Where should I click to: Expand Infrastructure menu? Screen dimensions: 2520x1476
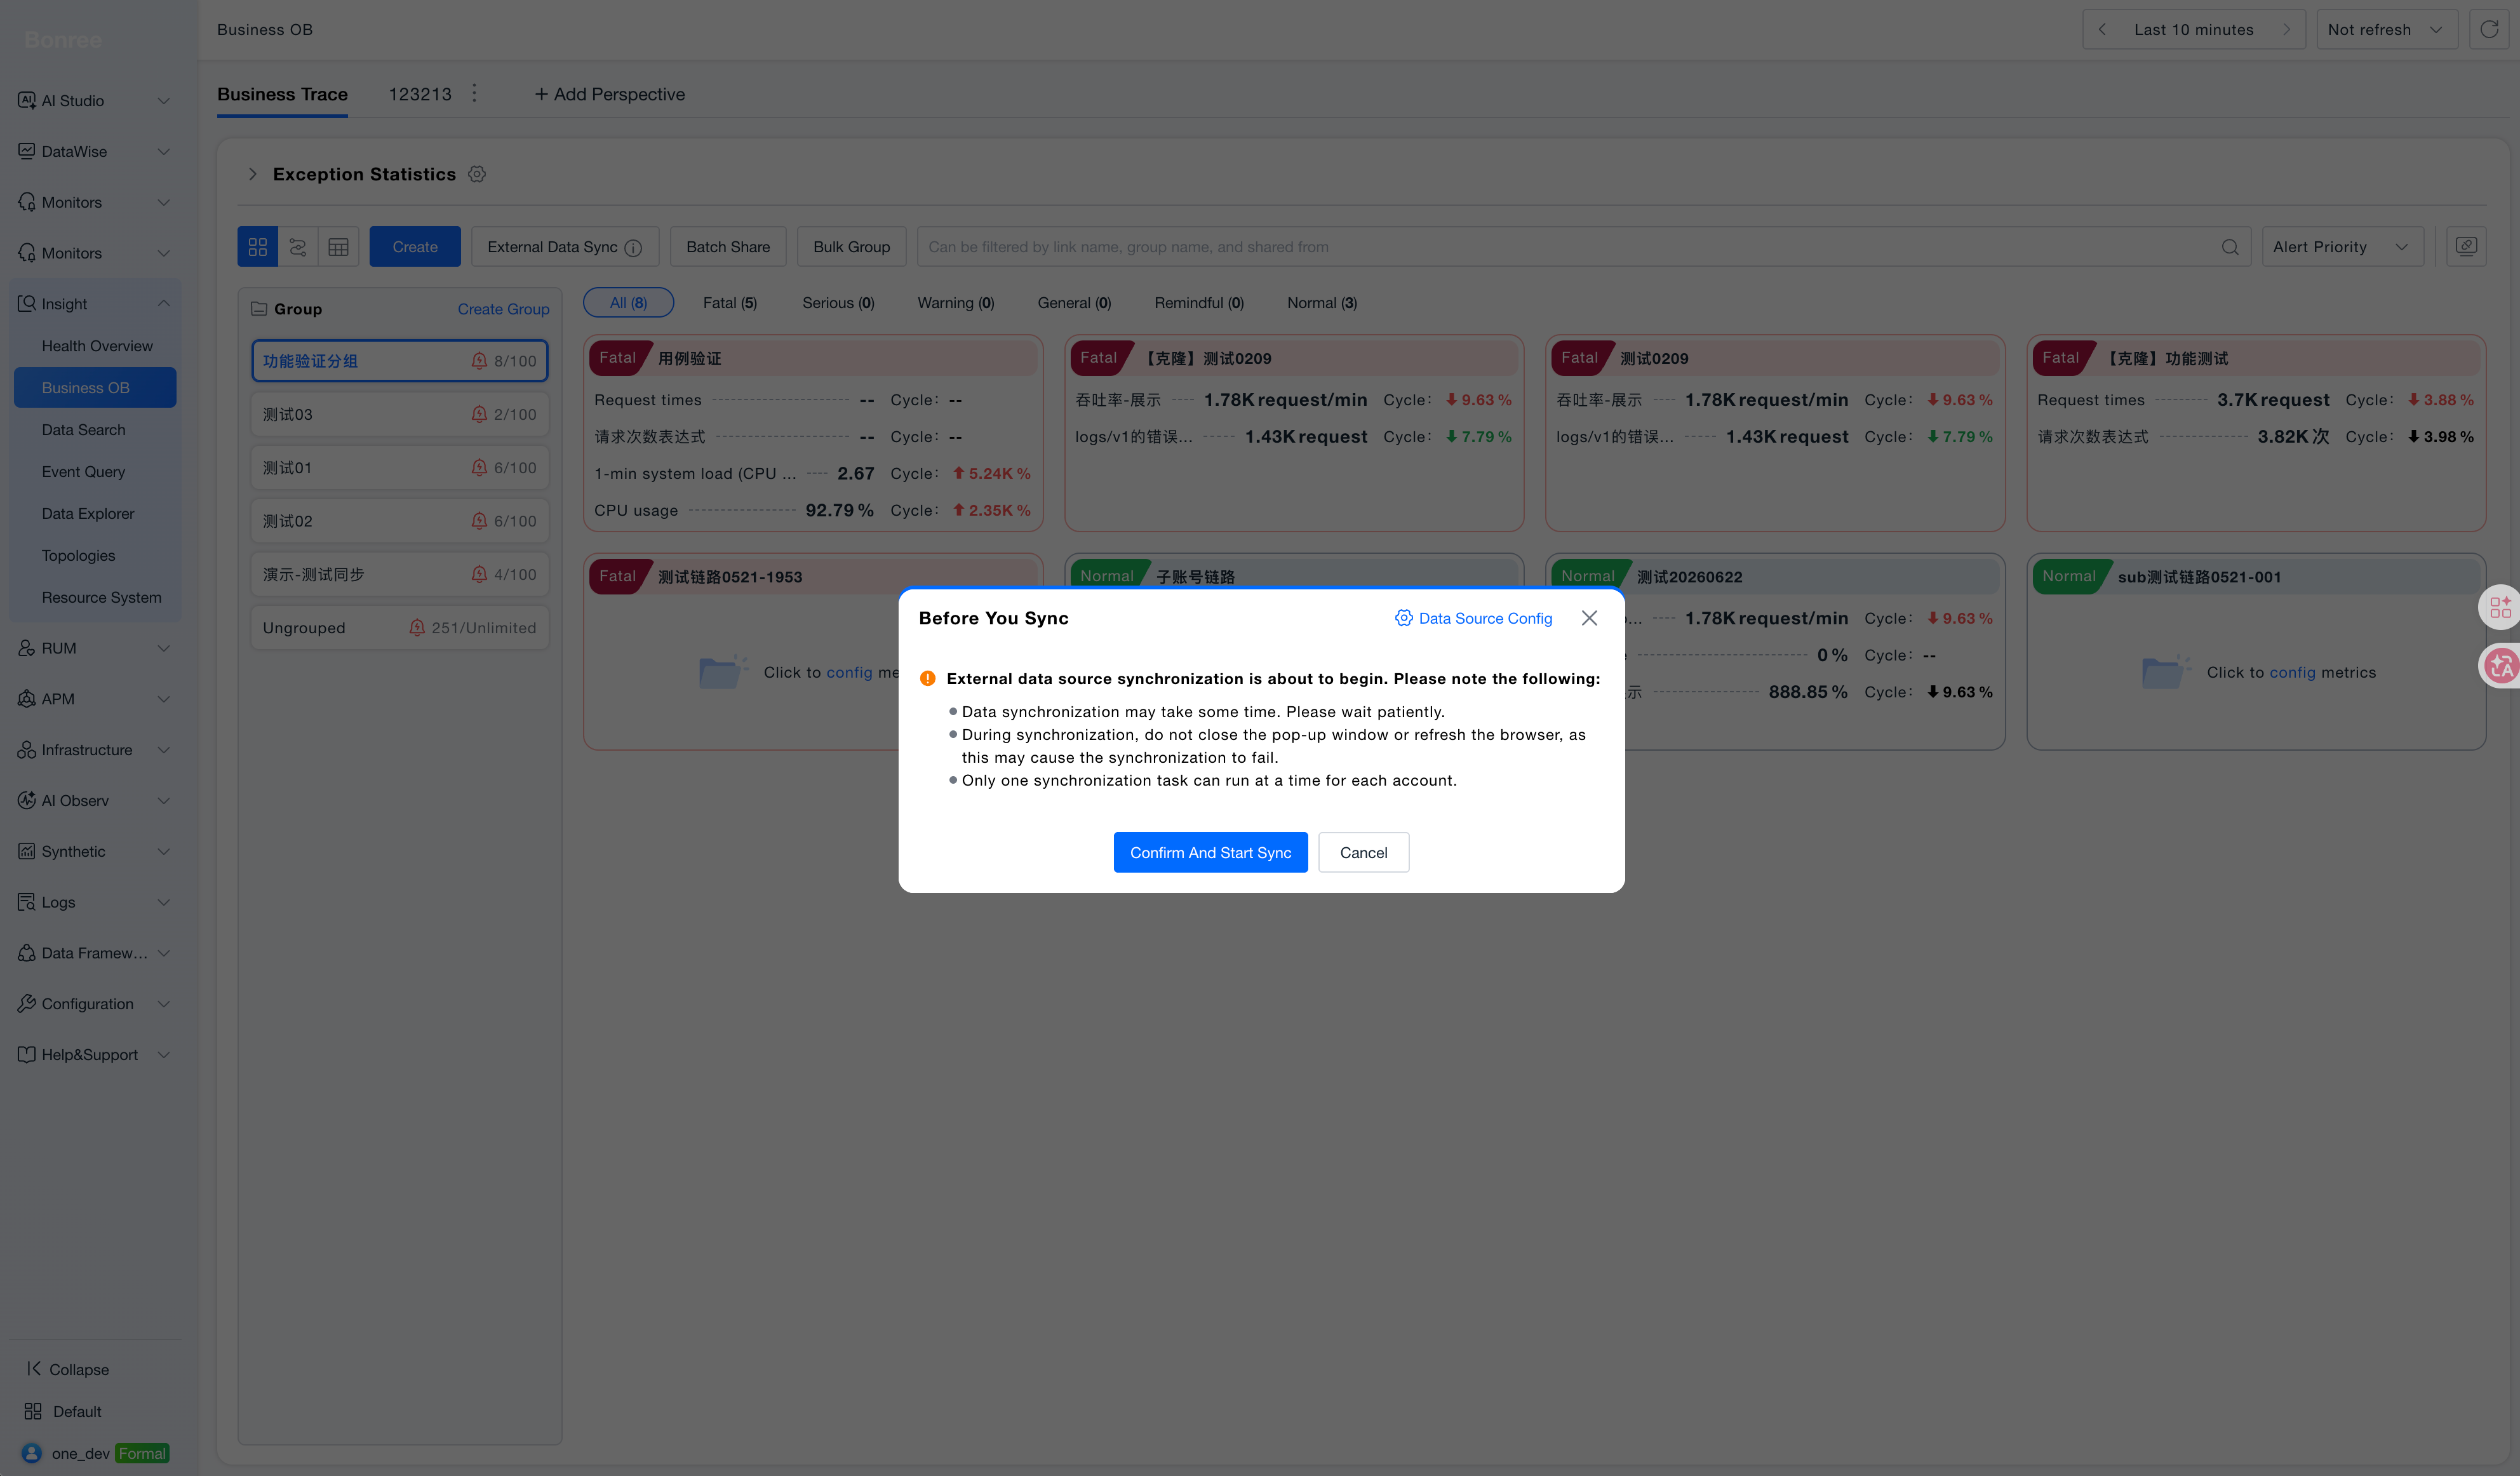(x=94, y=749)
